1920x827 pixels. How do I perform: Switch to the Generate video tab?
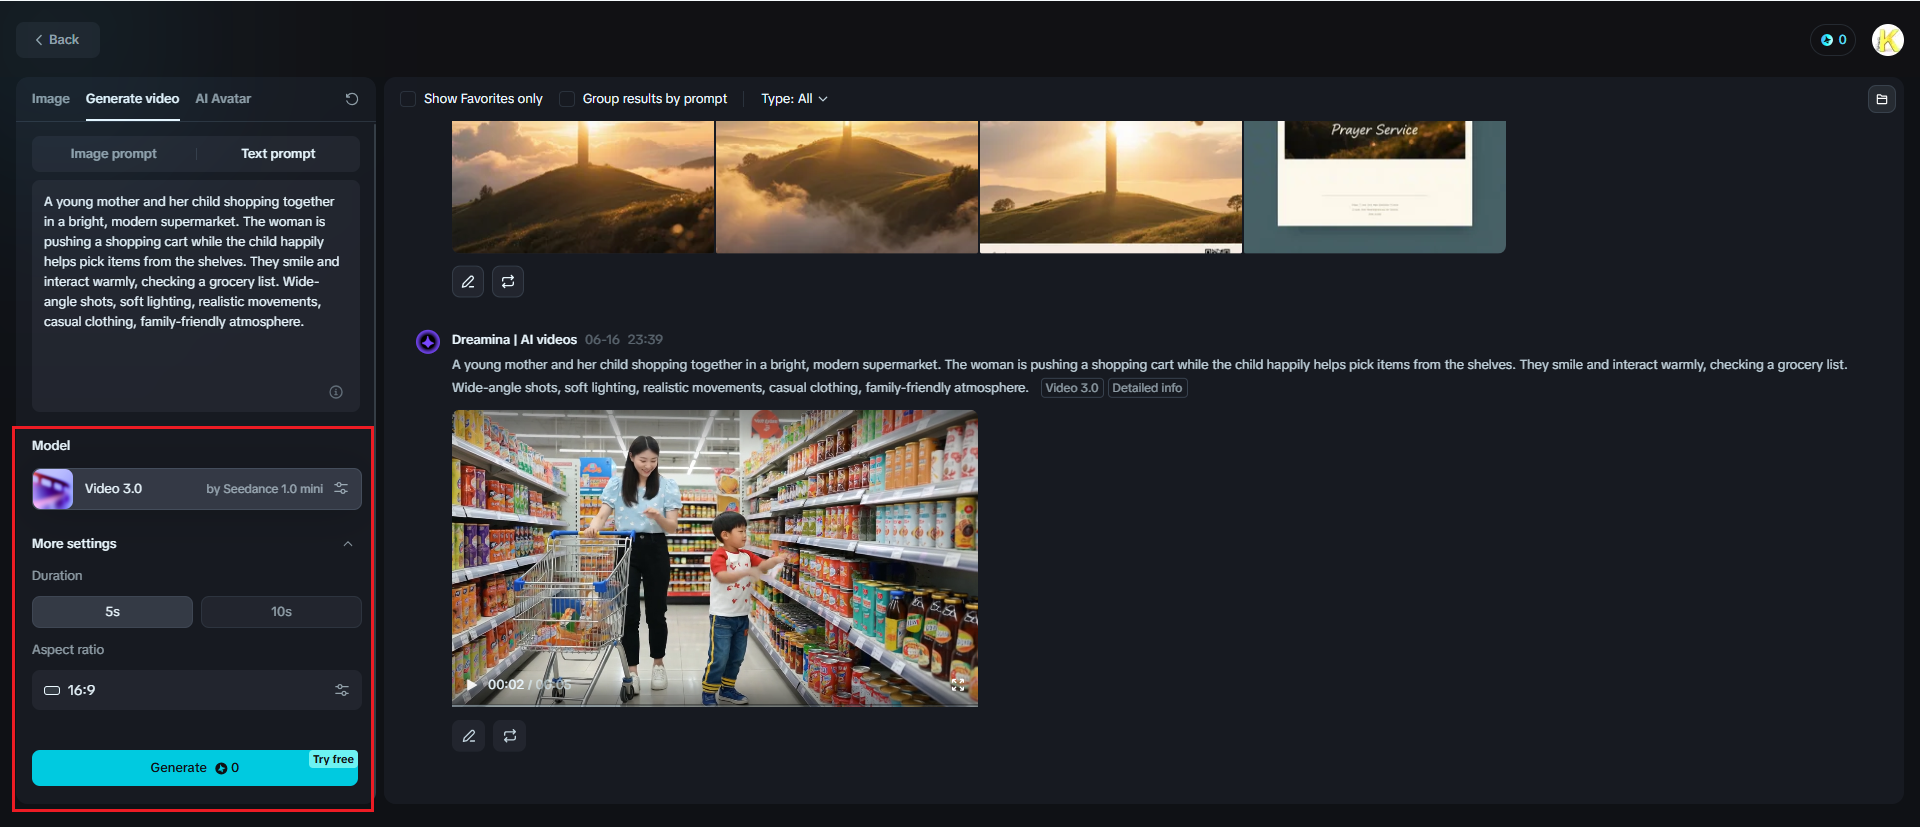[132, 99]
